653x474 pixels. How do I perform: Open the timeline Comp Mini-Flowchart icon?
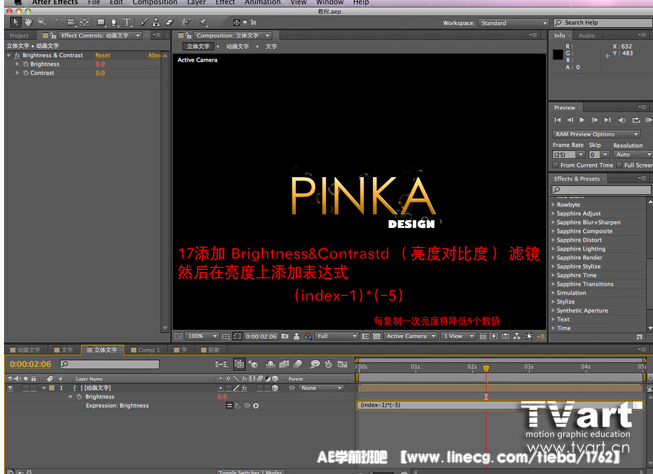pyautogui.click(x=221, y=364)
